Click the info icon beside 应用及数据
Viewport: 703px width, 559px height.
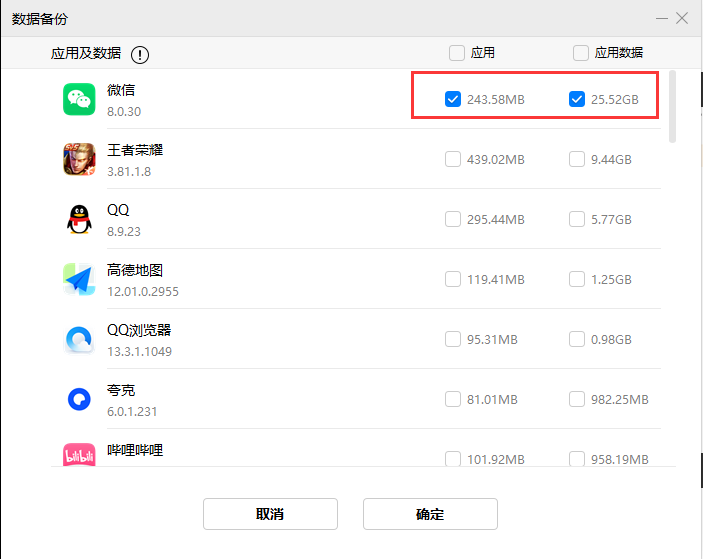[x=140, y=54]
